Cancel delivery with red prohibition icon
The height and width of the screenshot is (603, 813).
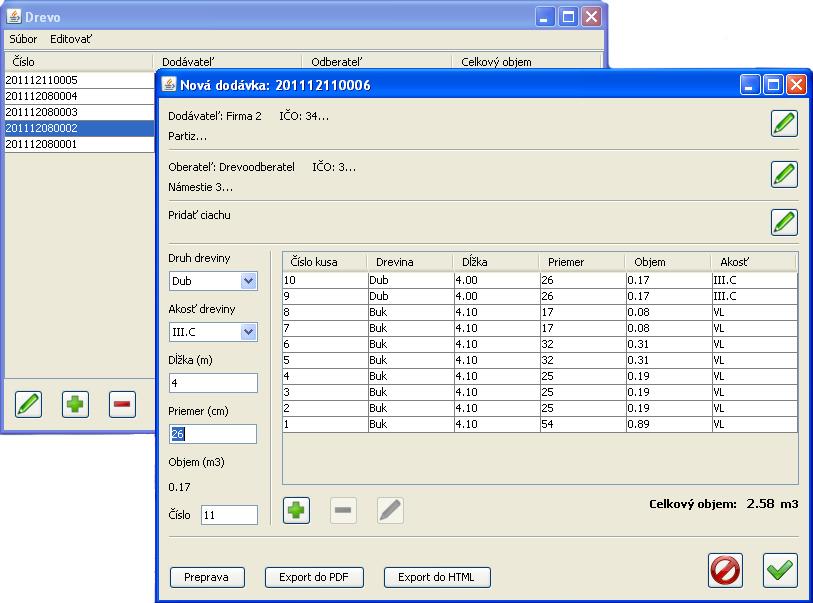[x=726, y=570]
